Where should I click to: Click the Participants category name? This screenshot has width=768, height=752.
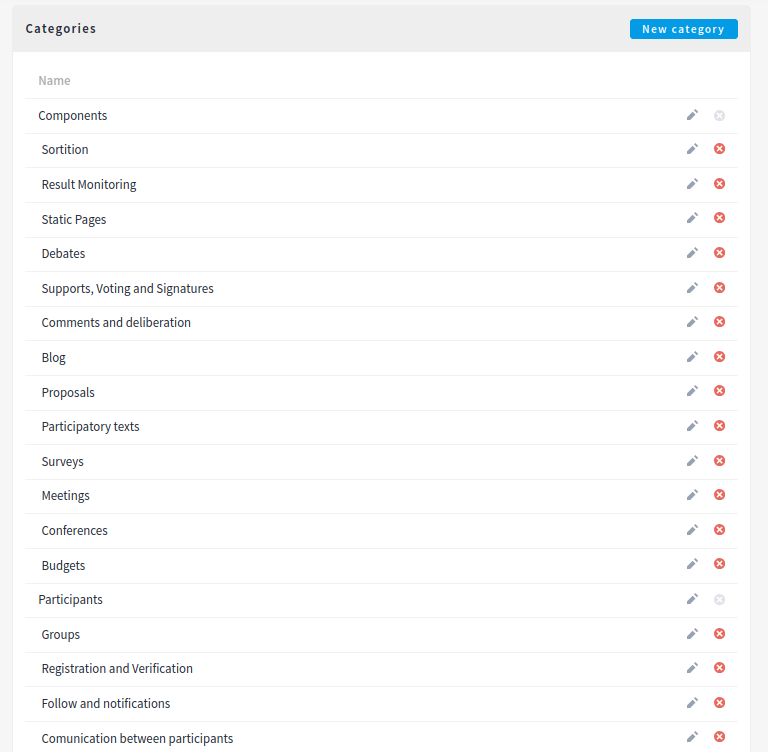click(x=70, y=600)
